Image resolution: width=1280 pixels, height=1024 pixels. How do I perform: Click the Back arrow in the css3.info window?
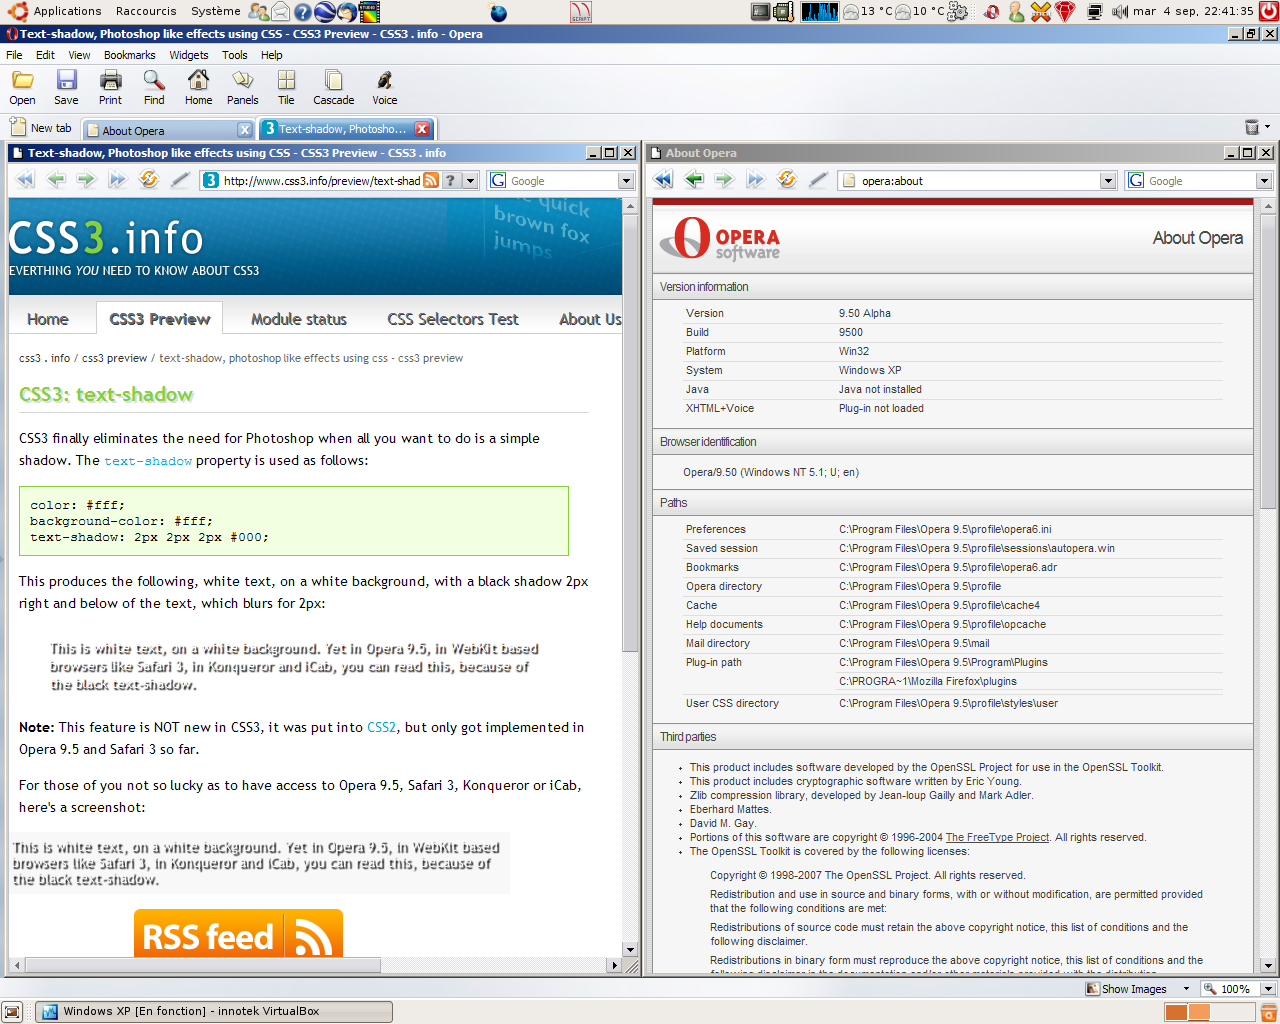click(x=56, y=180)
